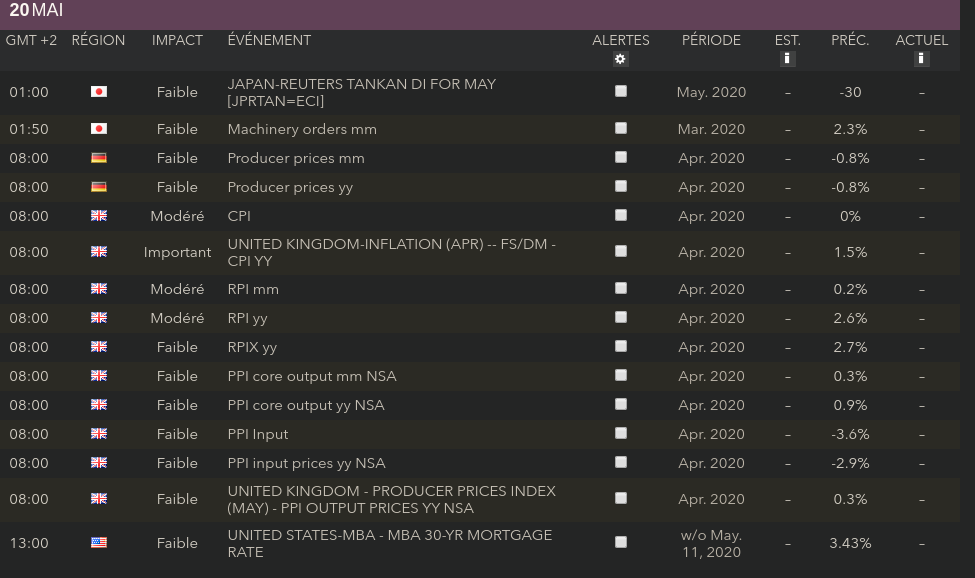Click Japan flag on Tankan DI row
Screen dimensions: 975x578
(98, 92)
